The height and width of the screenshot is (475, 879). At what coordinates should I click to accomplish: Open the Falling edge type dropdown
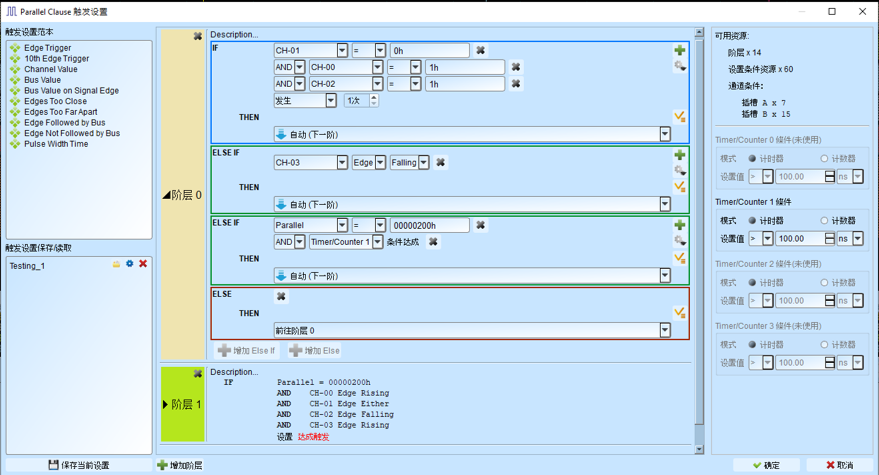[424, 162]
